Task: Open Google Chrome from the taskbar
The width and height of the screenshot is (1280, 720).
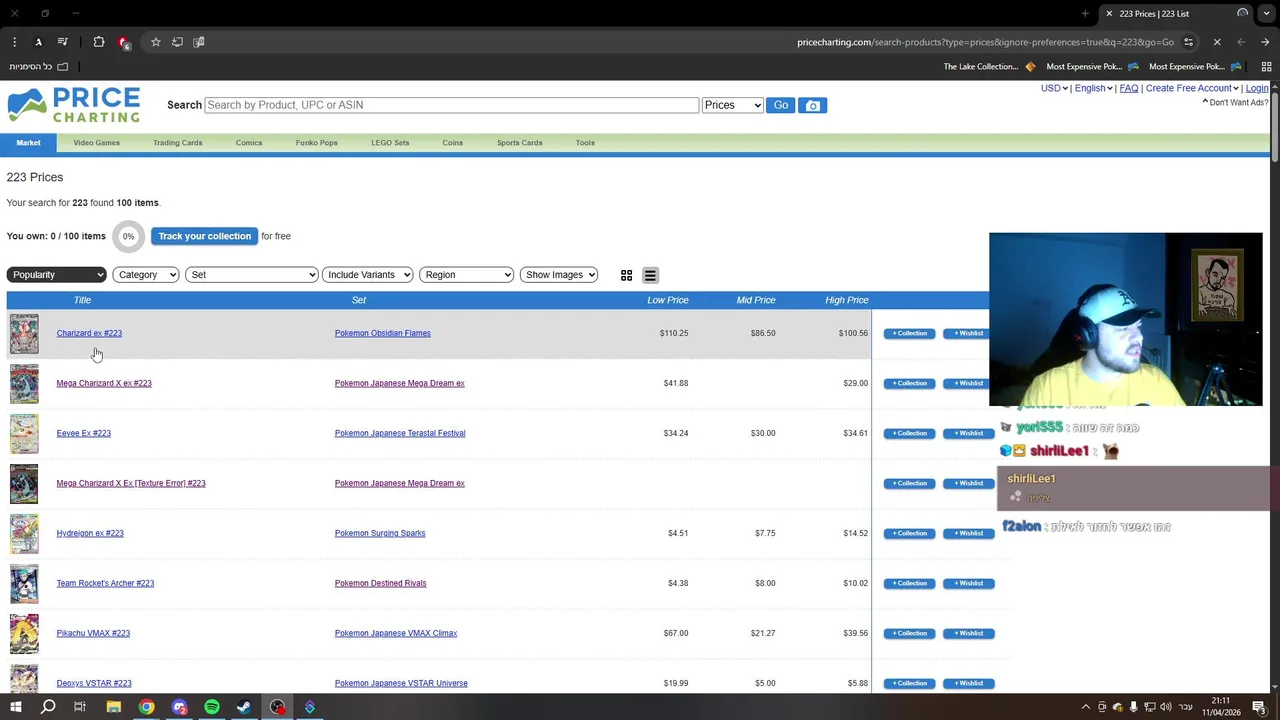Action: tap(146, 707)
